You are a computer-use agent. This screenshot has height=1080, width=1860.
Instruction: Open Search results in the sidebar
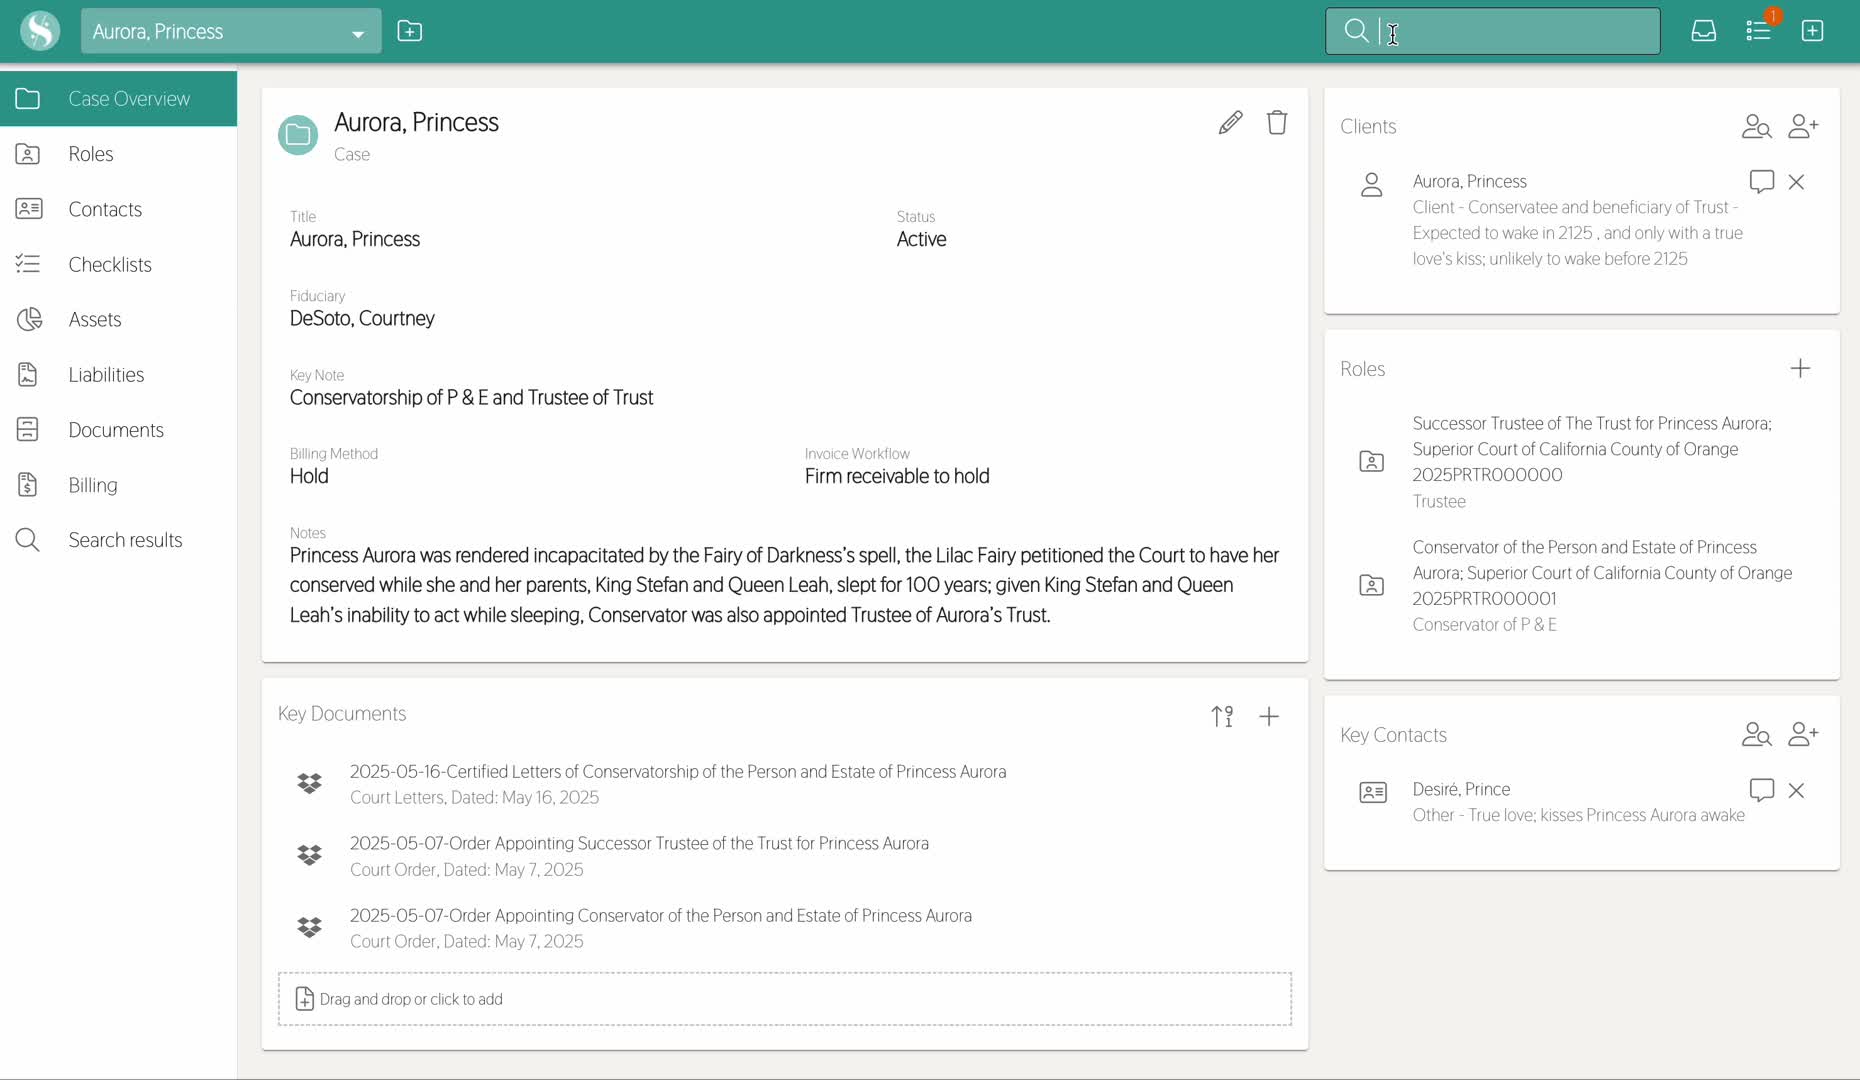pyautogui.click(x=118, y=540)
